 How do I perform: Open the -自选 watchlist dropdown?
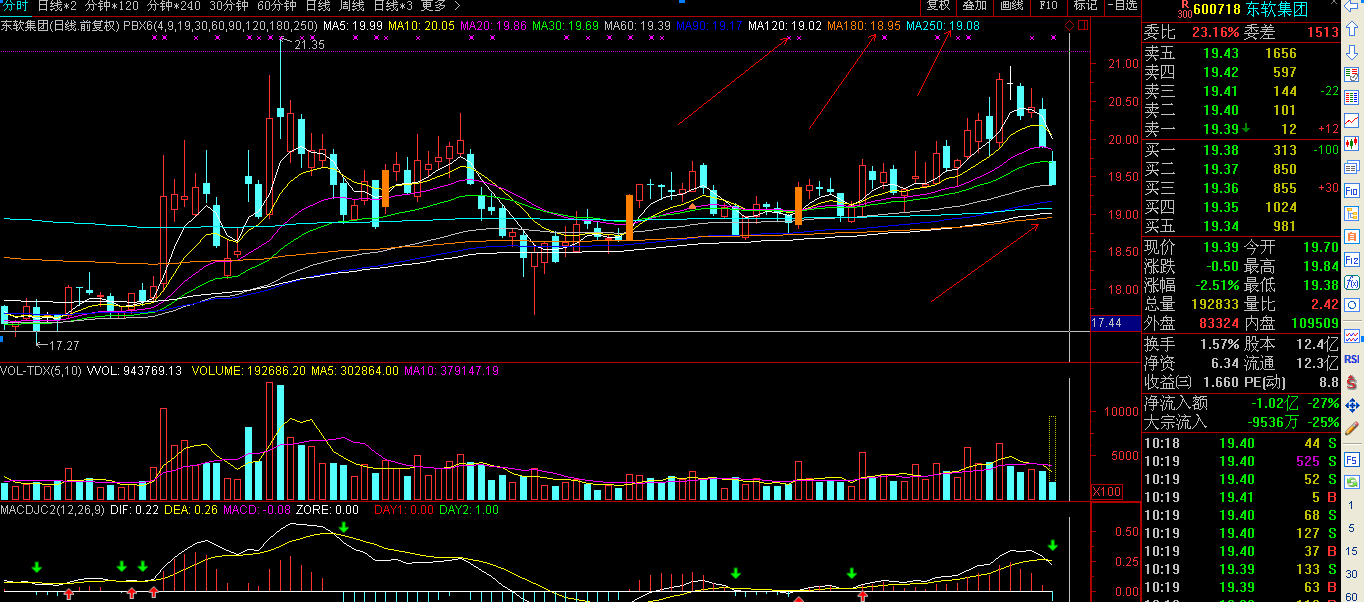pos(1125,6)
